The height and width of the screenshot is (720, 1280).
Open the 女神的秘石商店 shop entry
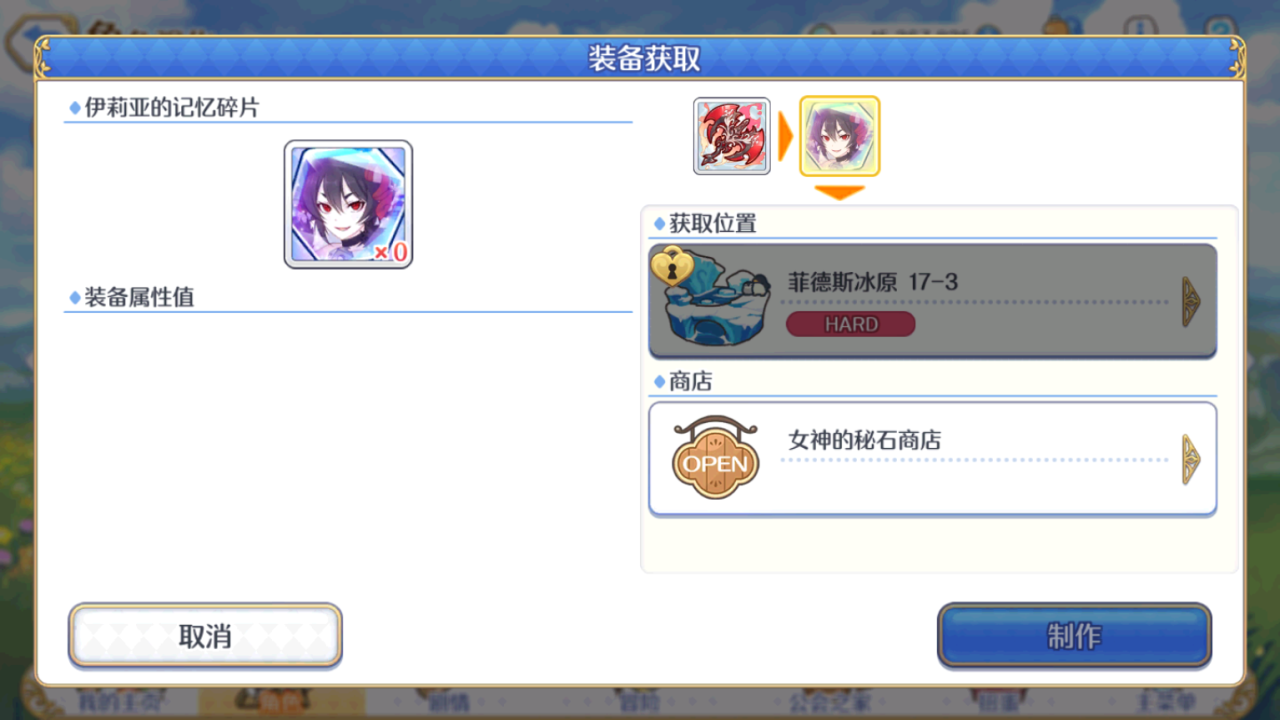(932, 459)
